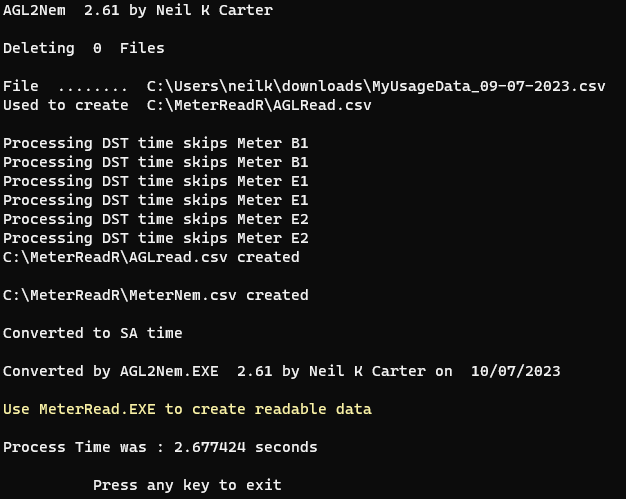The image size is (626, 499).
Task: Click the second "Meter E2" DST line
Action: point(155,238)
